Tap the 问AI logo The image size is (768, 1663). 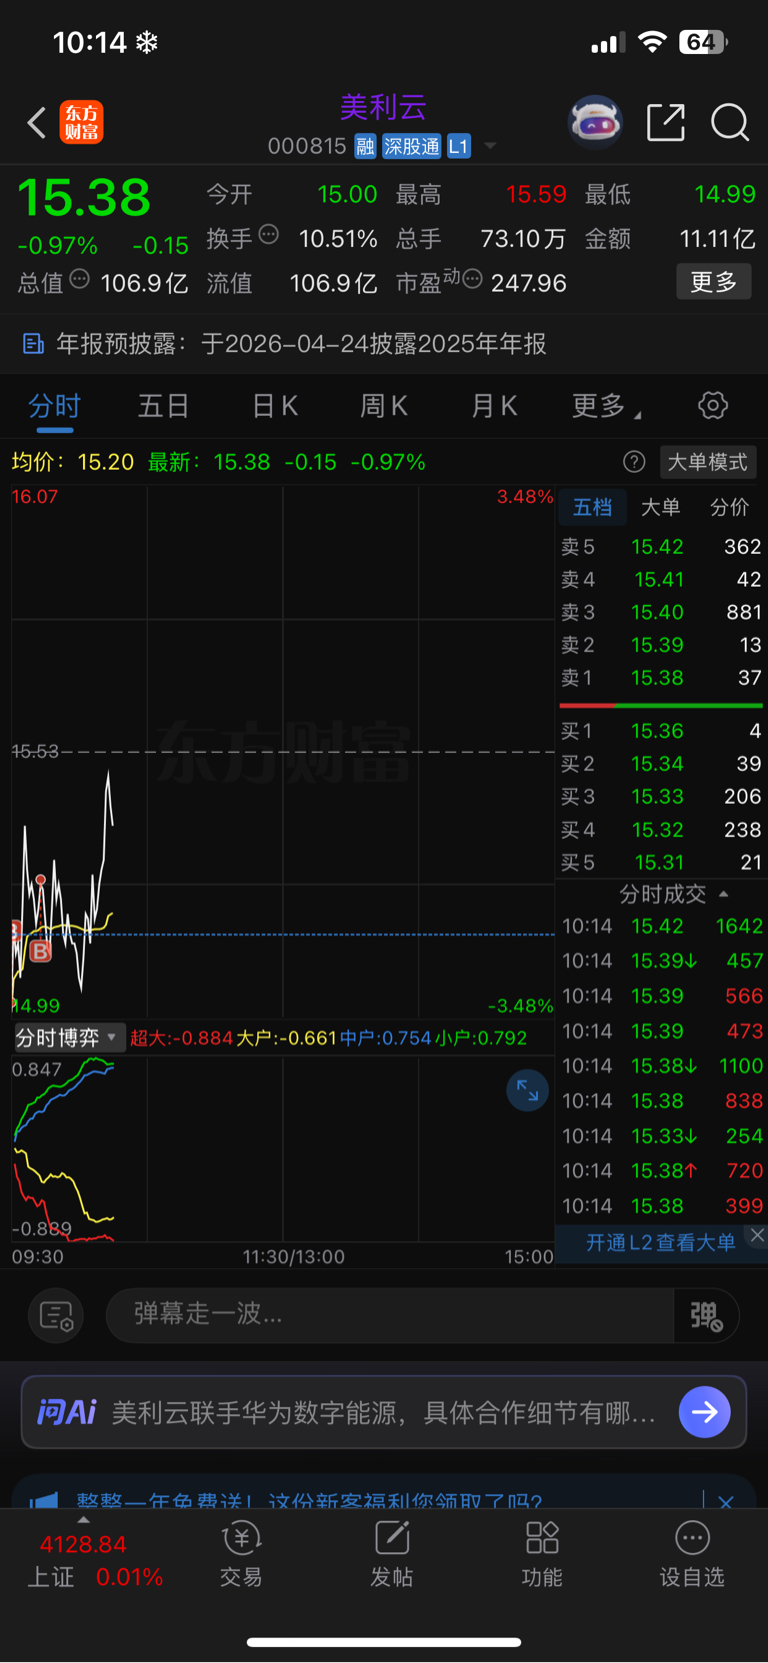pos(67,1412)
